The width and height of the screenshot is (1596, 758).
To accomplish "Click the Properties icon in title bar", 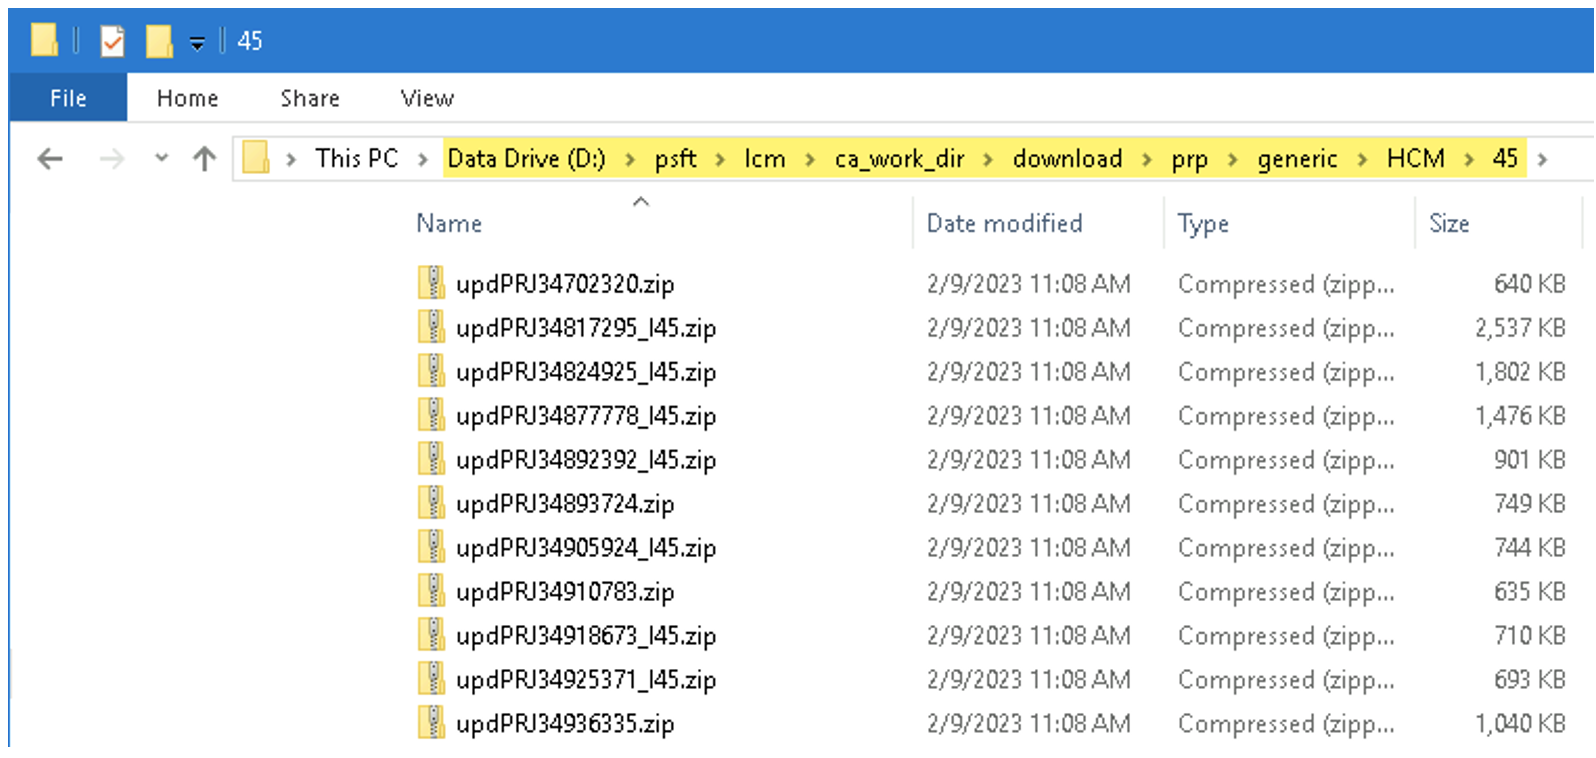I will click(113, 41).
